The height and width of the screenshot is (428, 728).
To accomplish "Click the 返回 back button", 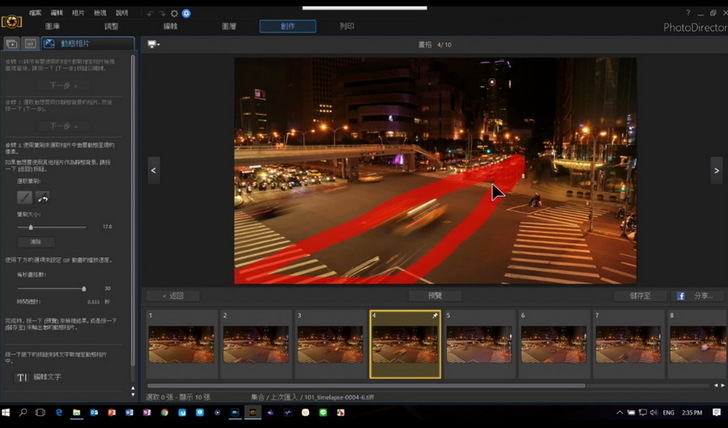I will tap(173, 296).
